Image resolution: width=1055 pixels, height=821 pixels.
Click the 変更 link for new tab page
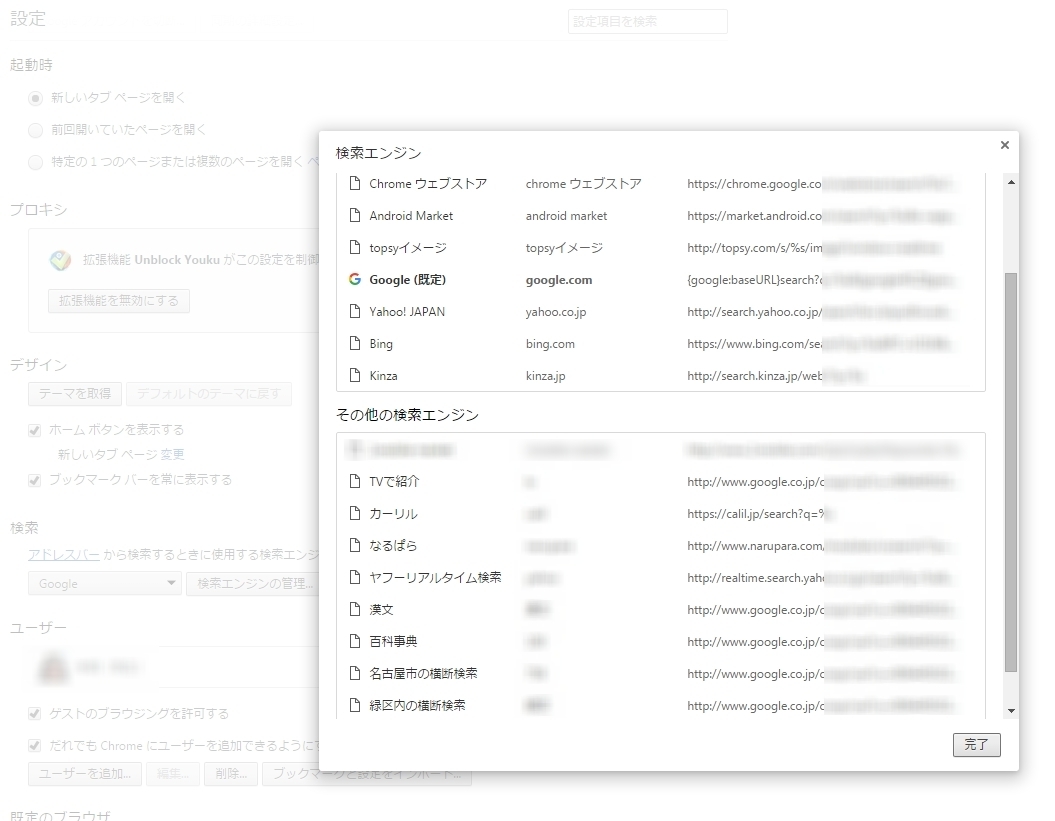tap(172, 455)
